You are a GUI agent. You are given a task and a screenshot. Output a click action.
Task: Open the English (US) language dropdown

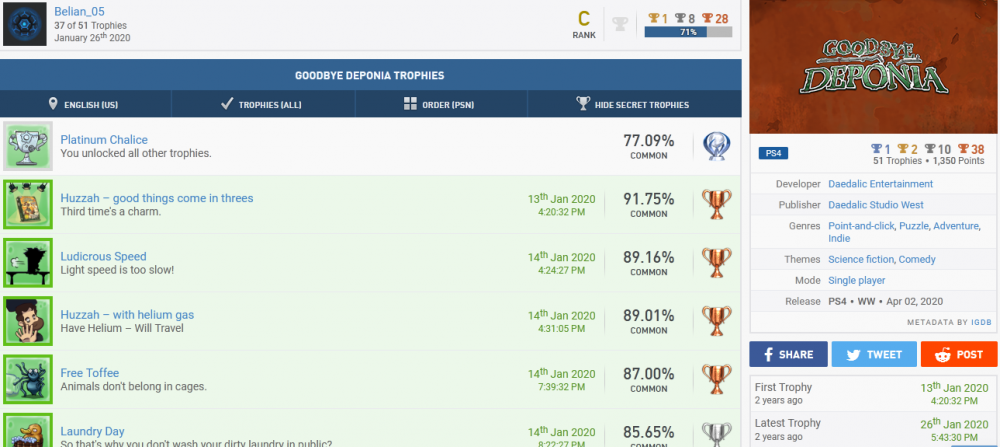(85, 105)
